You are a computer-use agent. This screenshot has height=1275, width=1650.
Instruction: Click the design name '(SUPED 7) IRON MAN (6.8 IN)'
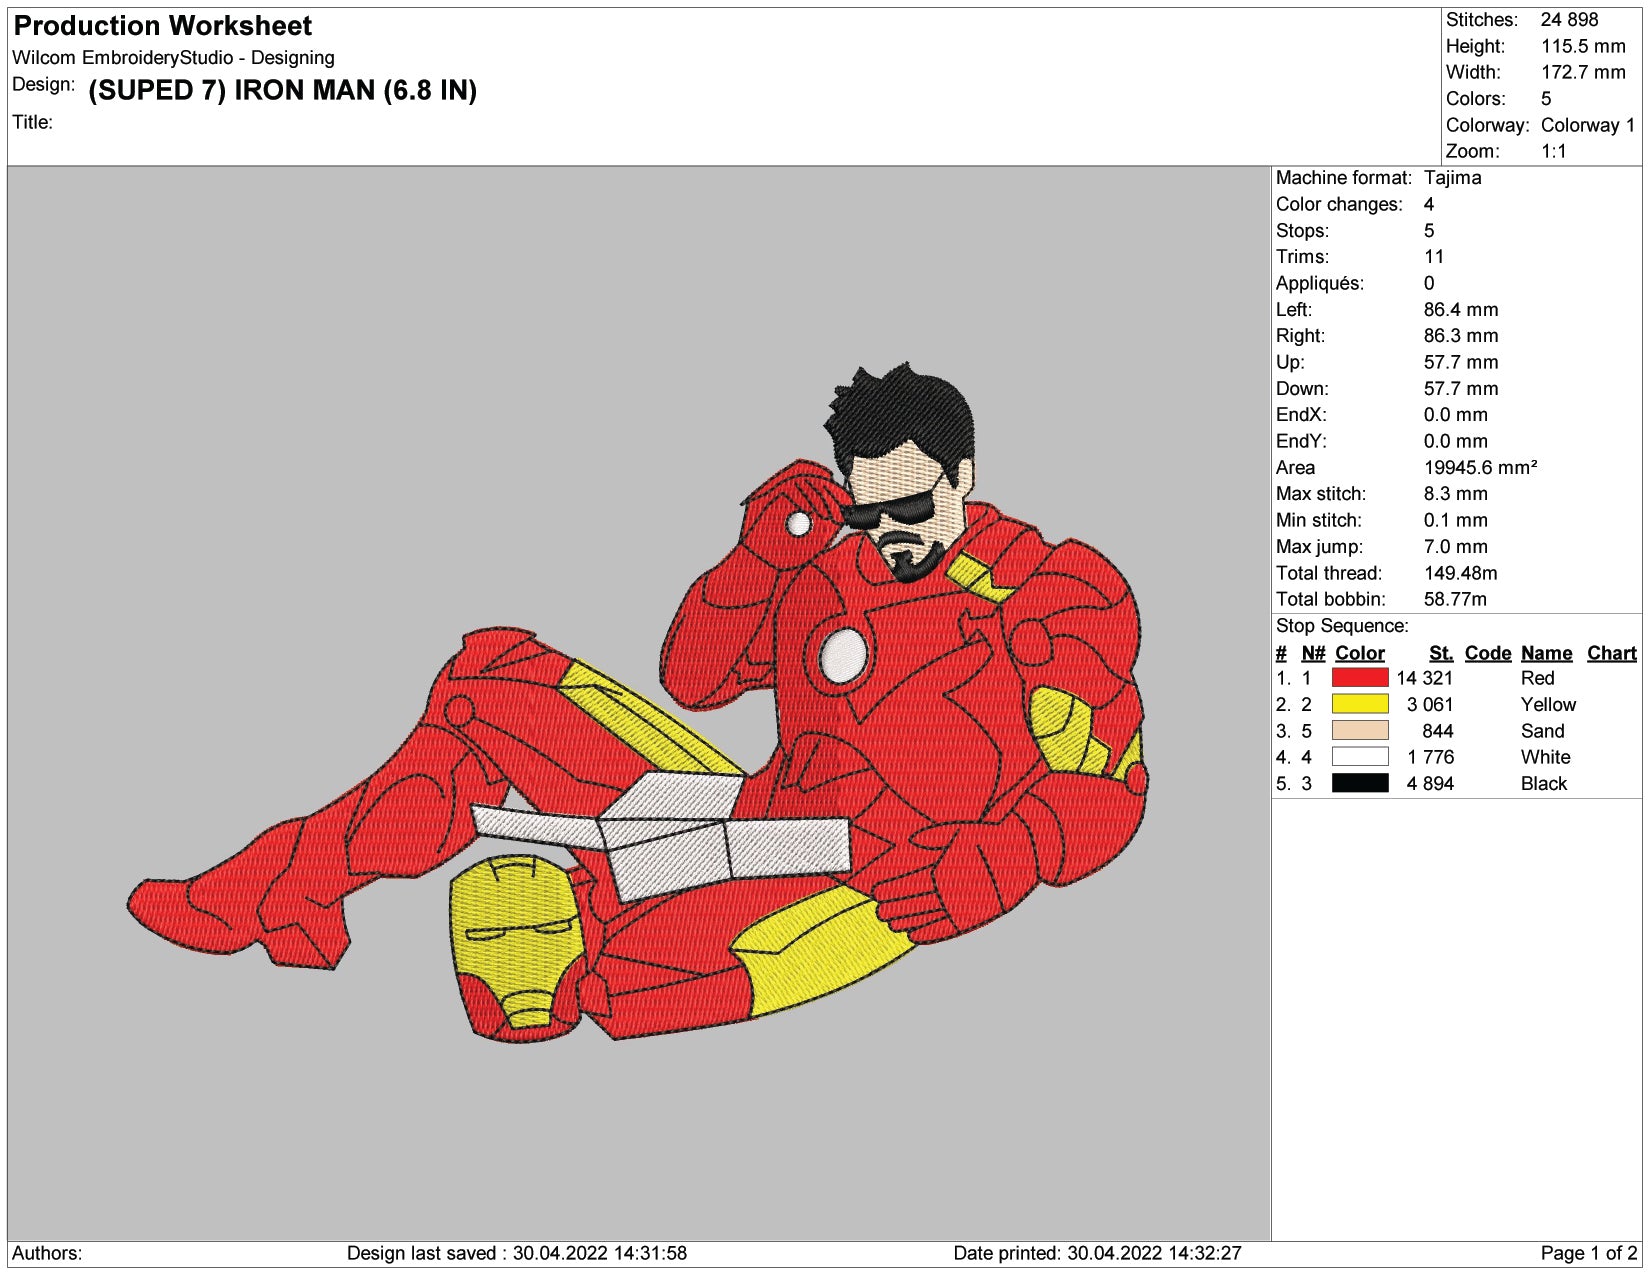[x=283, y=90]
